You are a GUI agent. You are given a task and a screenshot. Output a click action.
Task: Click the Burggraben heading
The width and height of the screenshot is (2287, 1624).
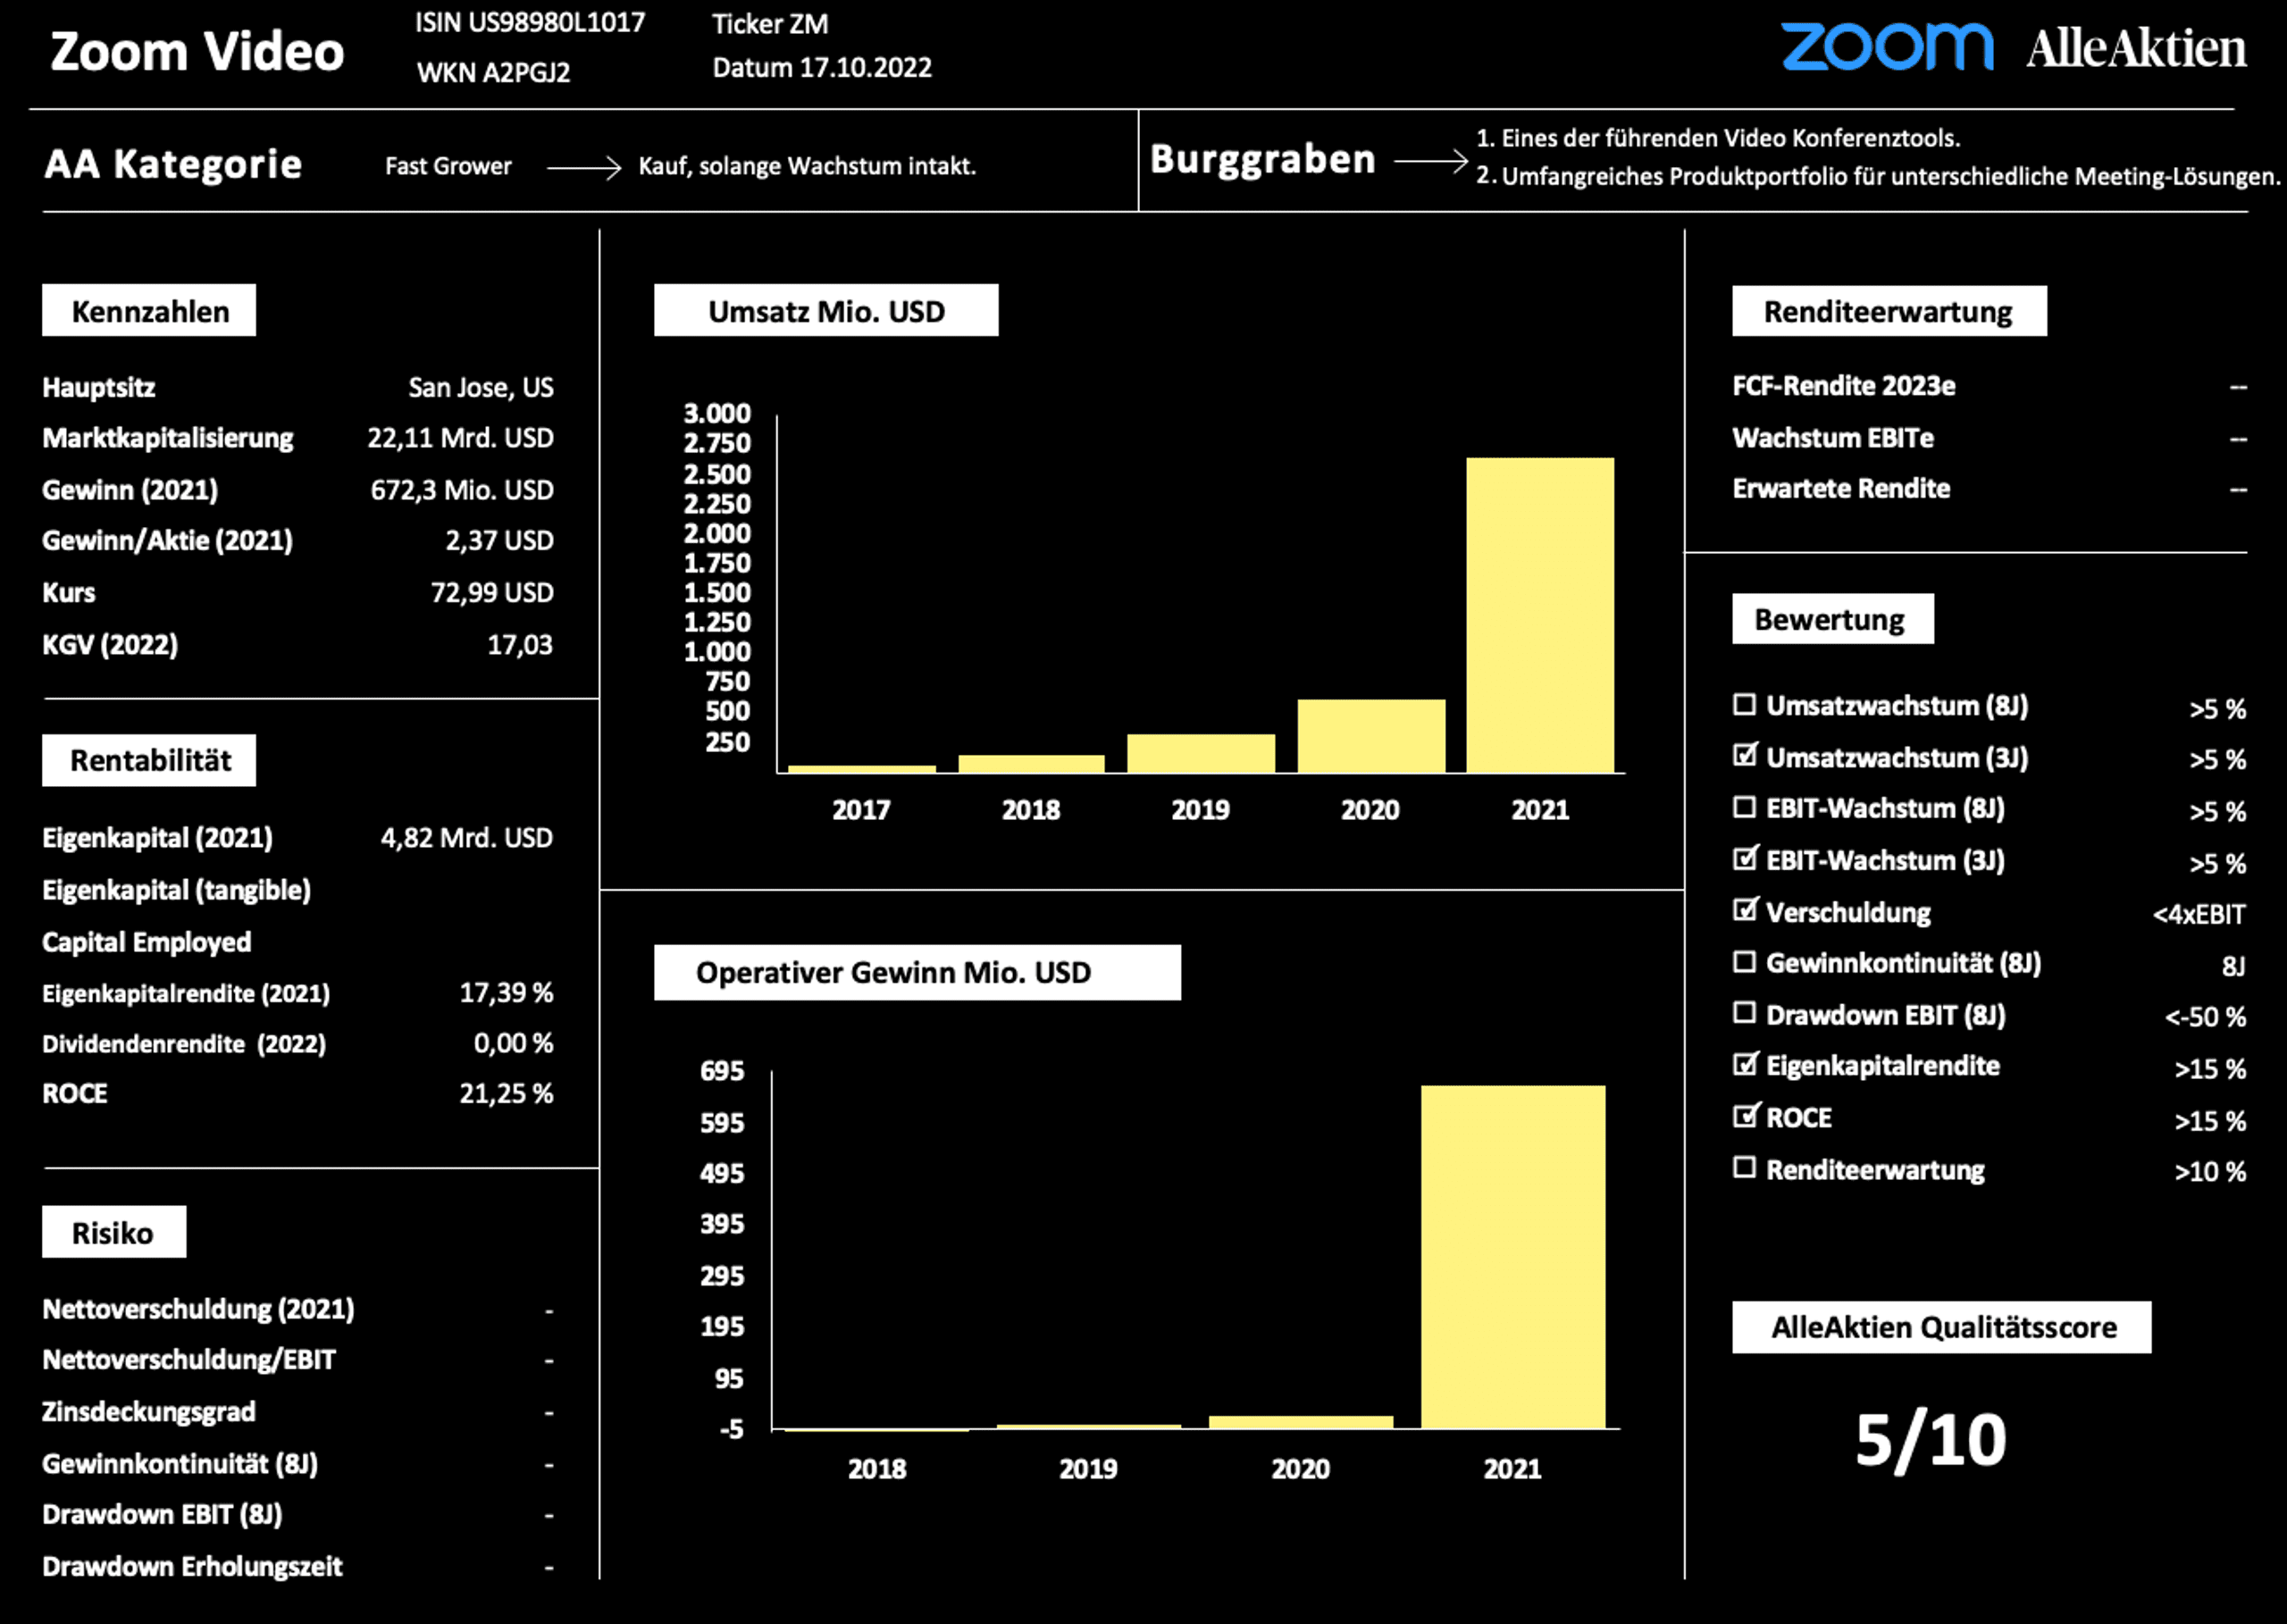(1263, 160)
